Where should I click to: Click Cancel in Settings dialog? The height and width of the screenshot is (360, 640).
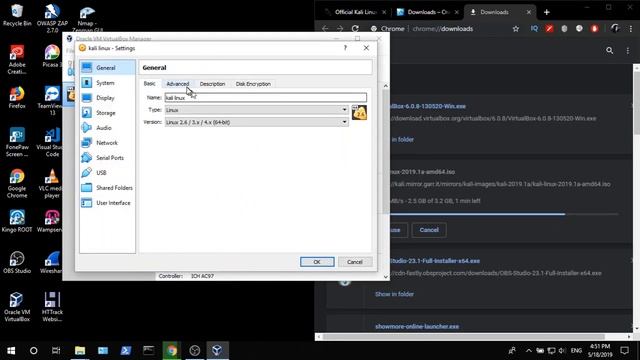(x=355, y=262)
